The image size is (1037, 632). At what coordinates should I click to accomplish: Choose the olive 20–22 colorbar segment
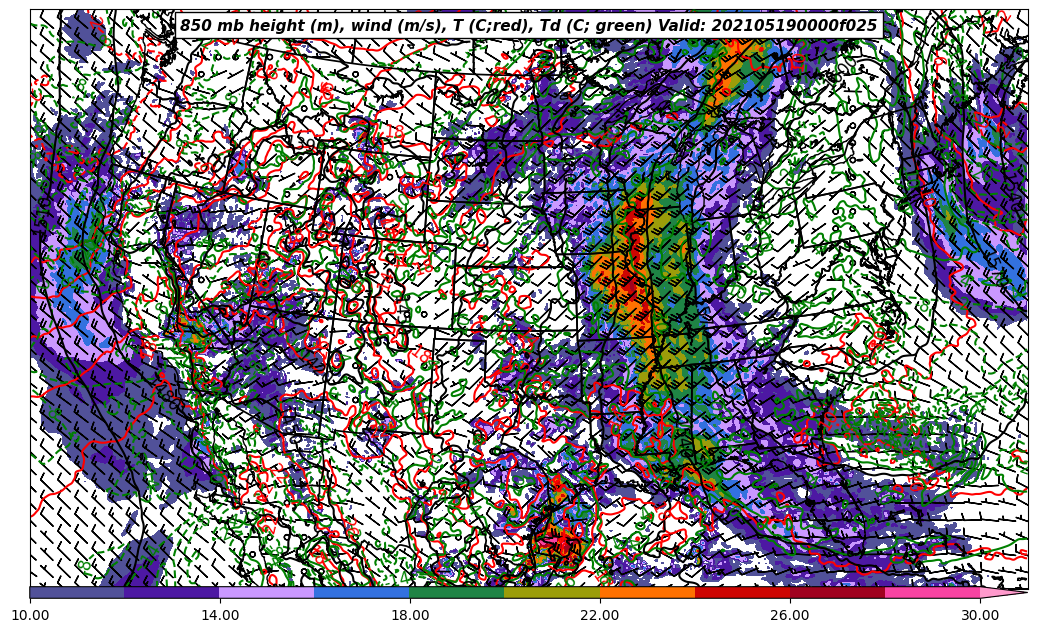click(552, 592)
